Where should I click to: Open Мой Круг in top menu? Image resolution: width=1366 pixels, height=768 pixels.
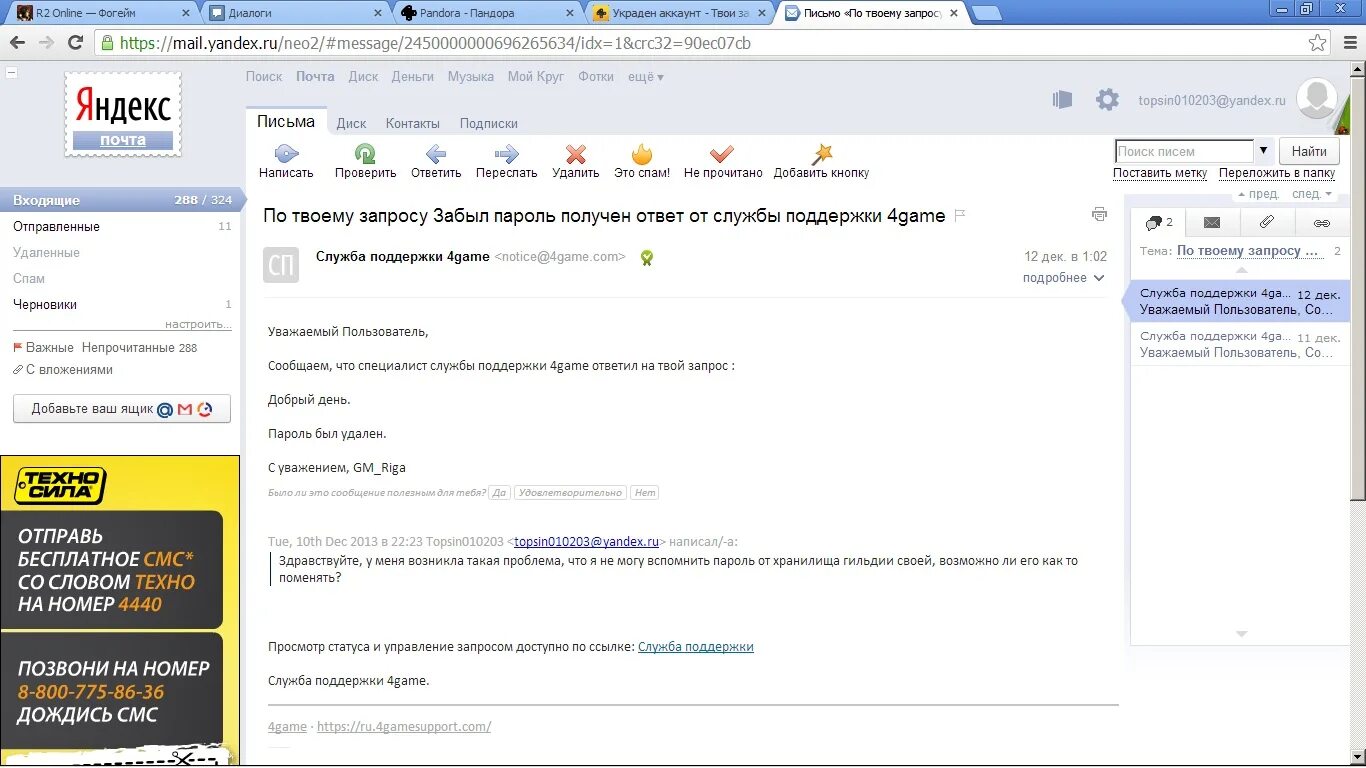pyautogui.click(x=536, y=77)
